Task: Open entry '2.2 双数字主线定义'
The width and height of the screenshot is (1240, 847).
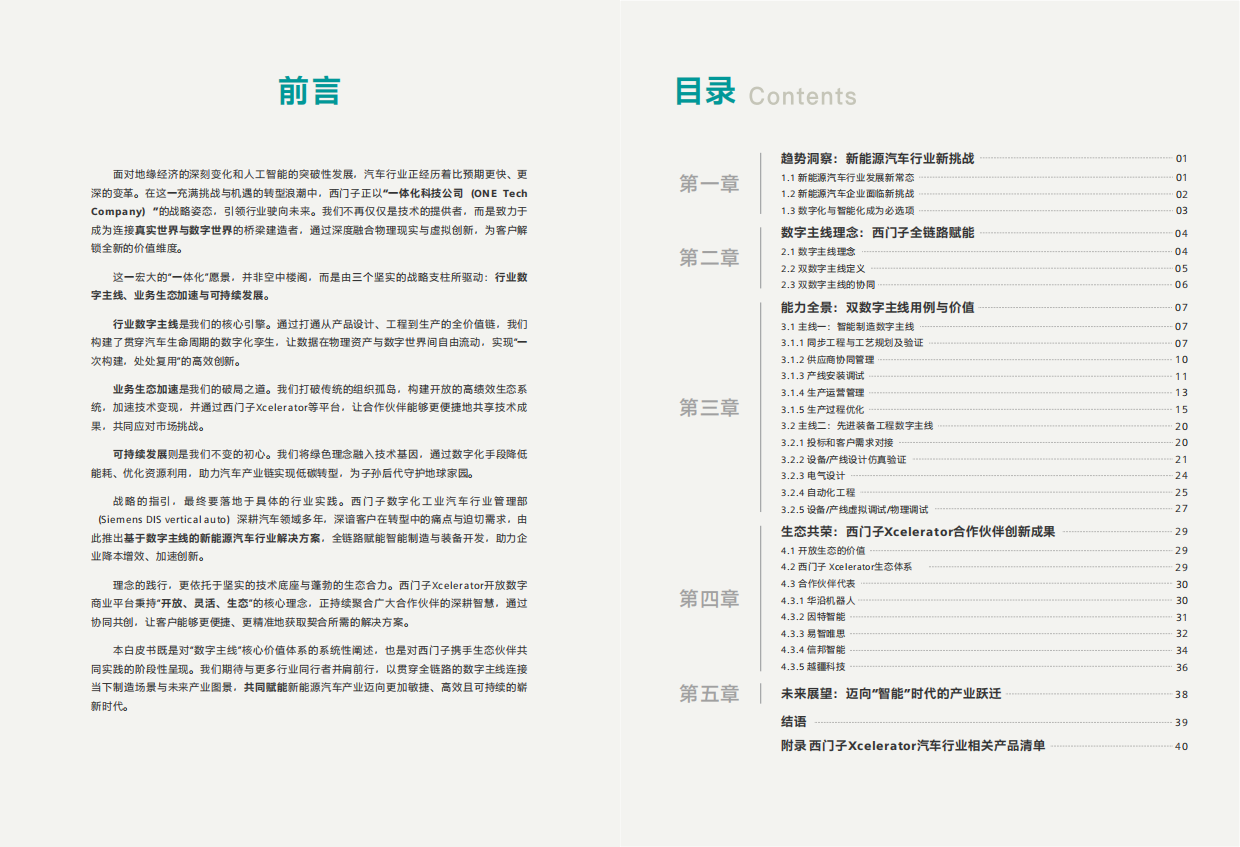Action: (823, 269)
